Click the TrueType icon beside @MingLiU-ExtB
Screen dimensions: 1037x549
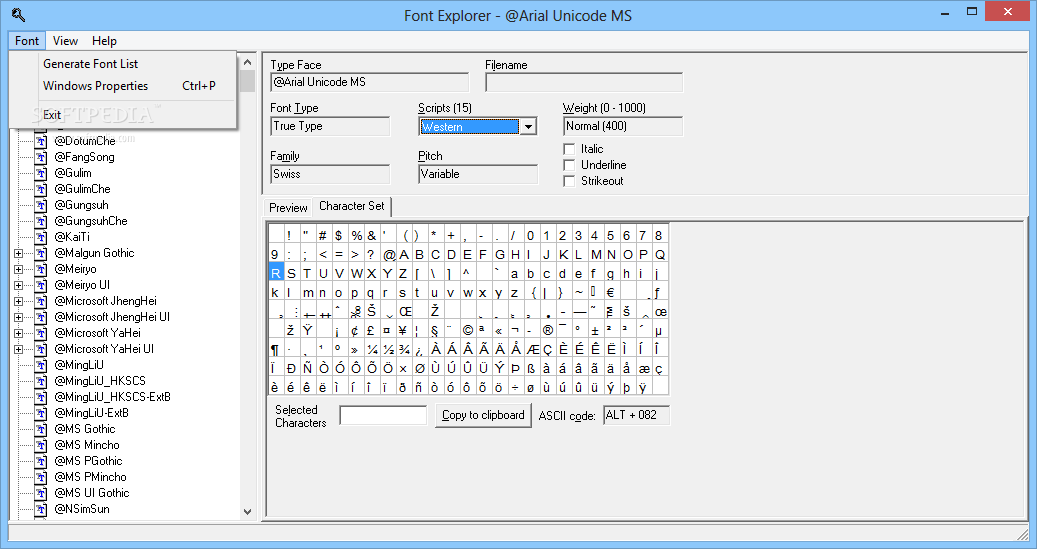41,413
